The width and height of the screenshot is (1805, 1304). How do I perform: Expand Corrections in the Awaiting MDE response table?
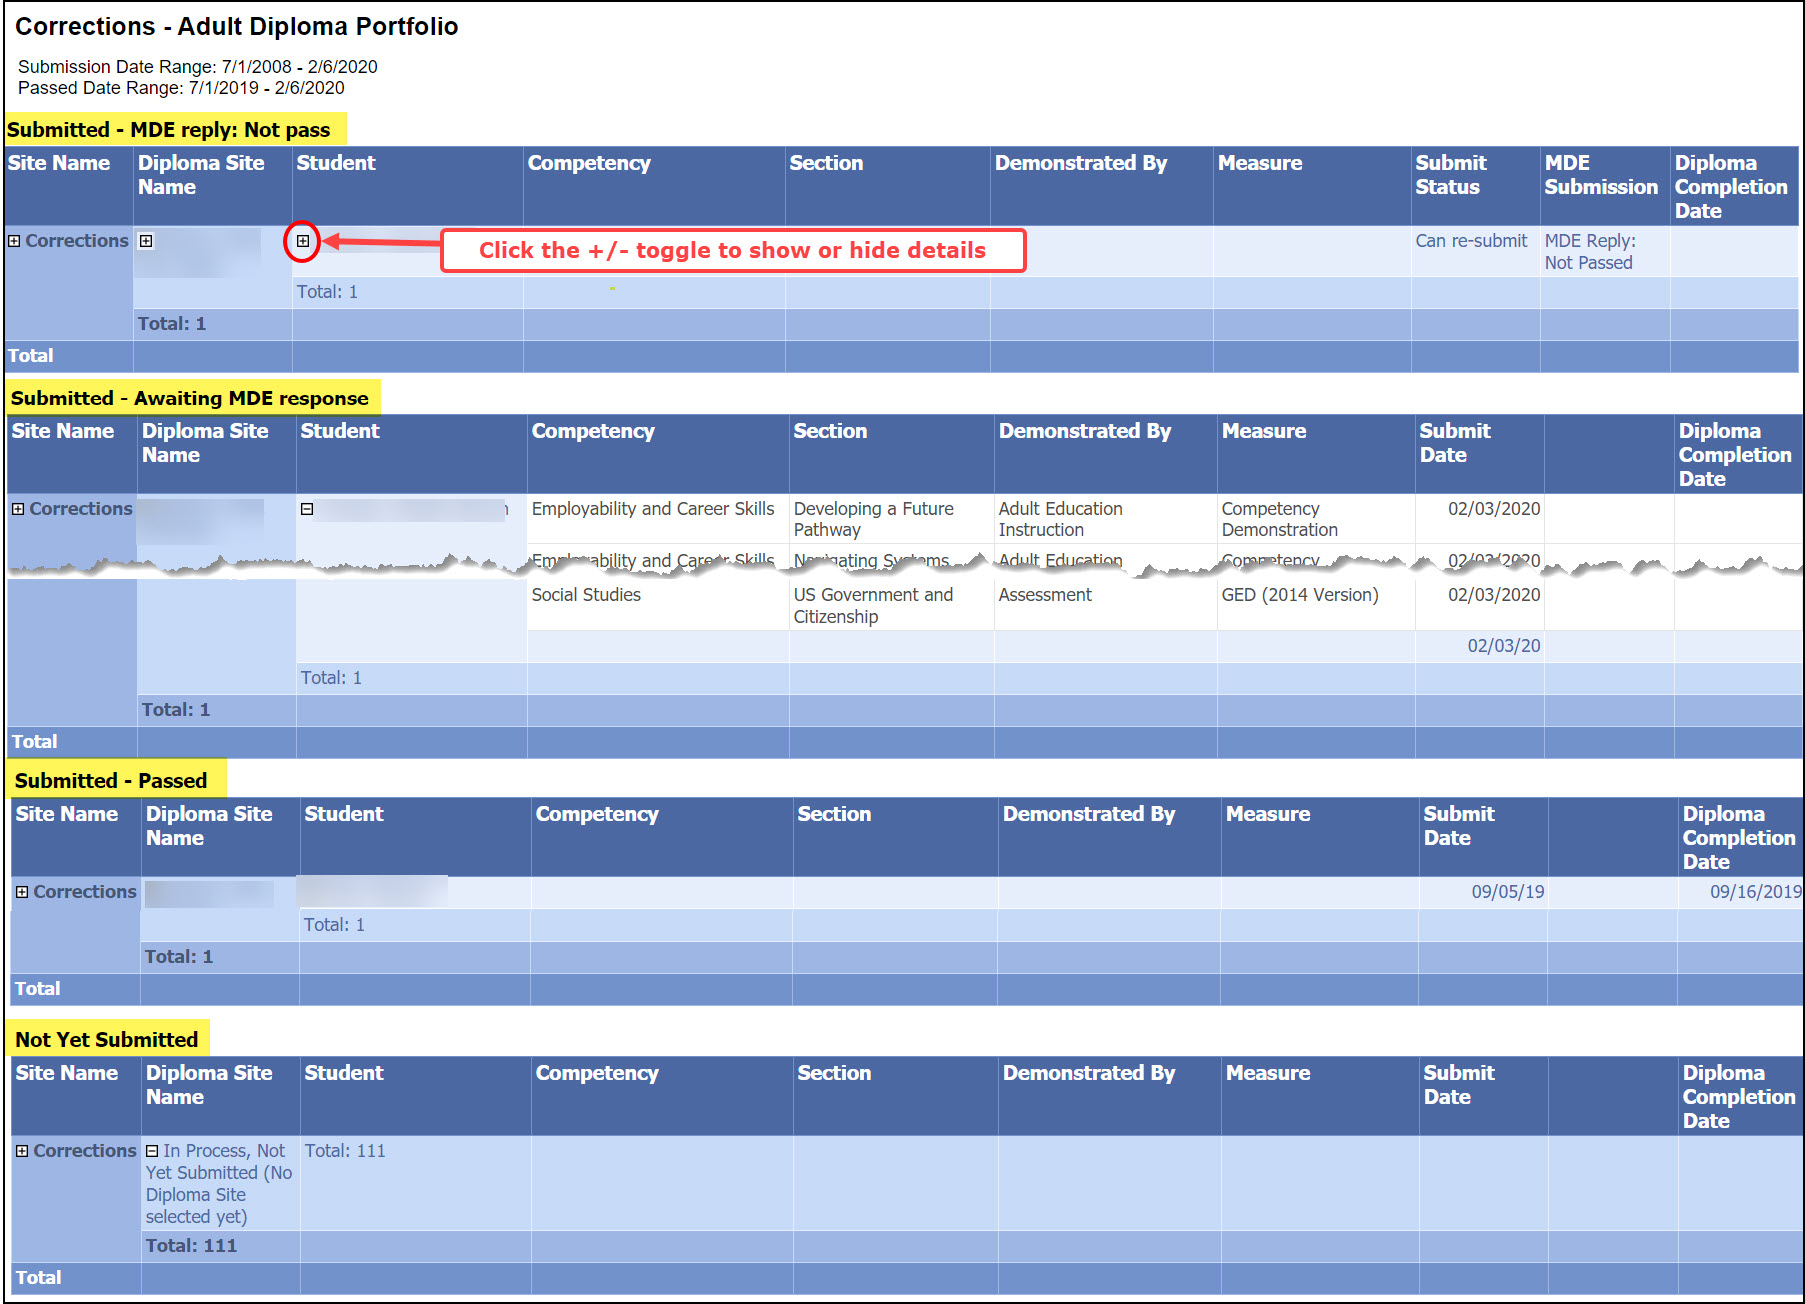(18, 509)
